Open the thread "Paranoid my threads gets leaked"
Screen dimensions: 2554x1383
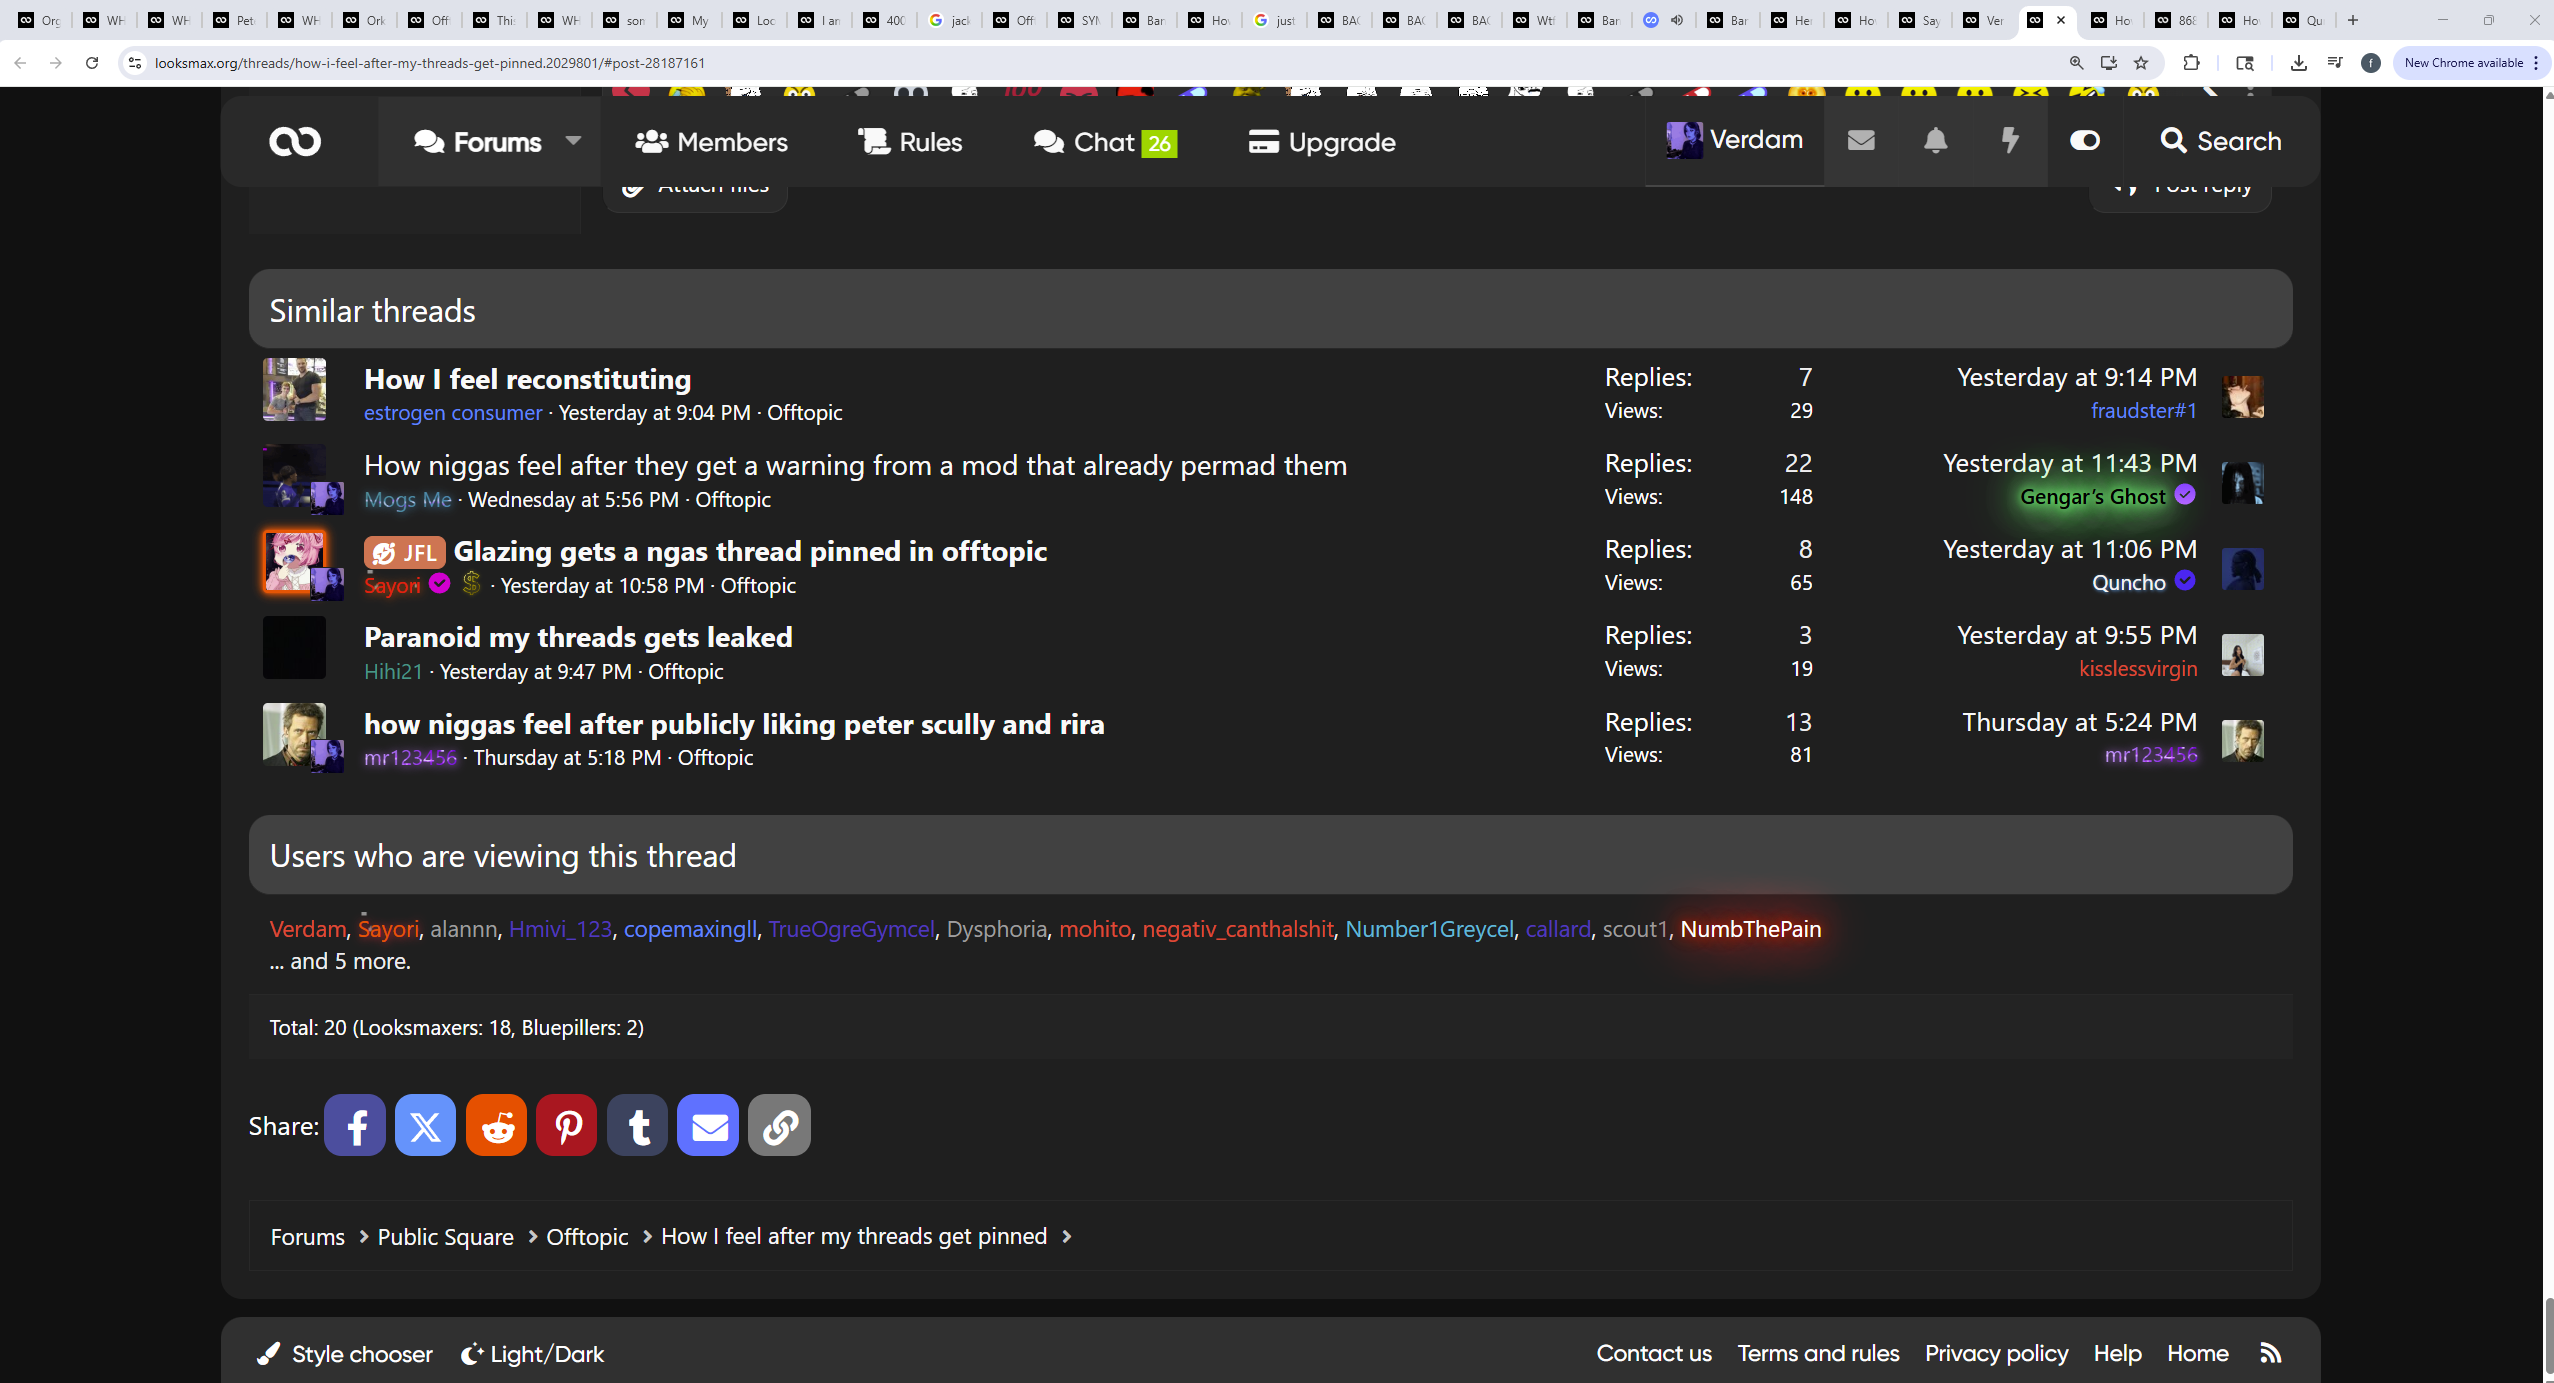pos(578,637)
